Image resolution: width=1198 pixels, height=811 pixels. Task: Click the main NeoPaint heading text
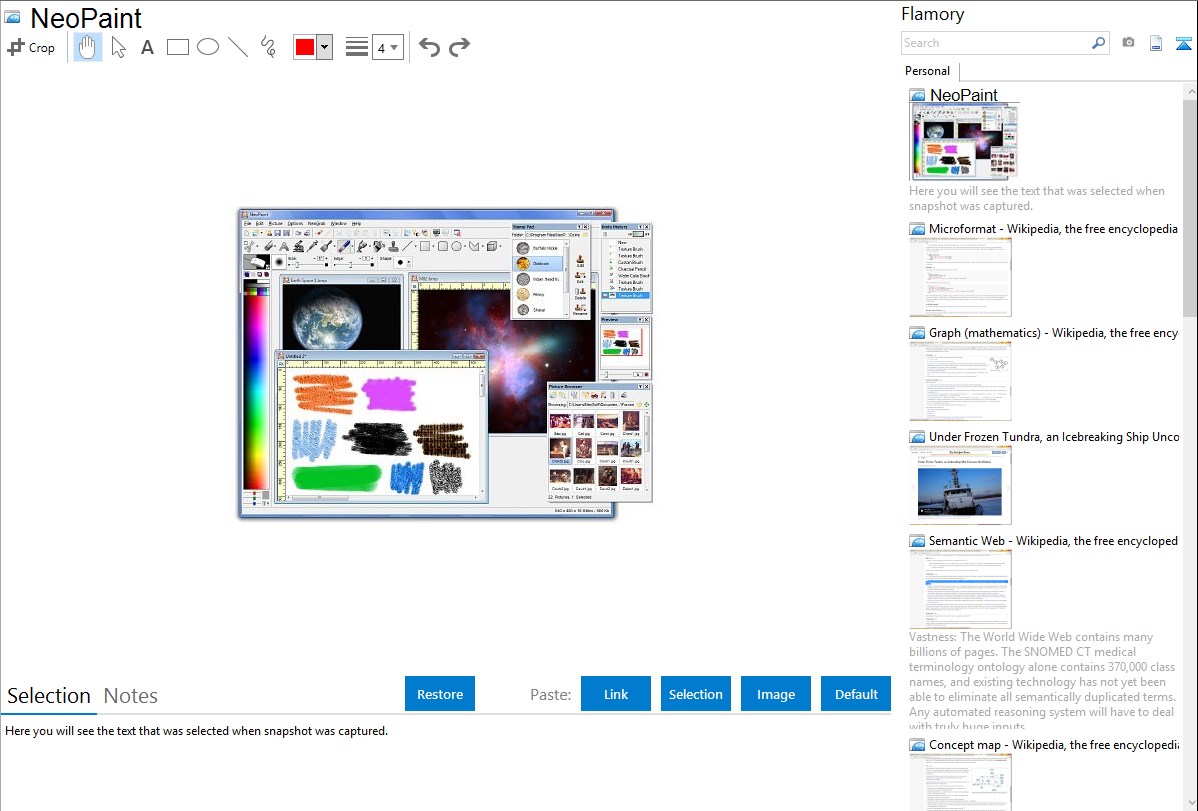[86, 18]
